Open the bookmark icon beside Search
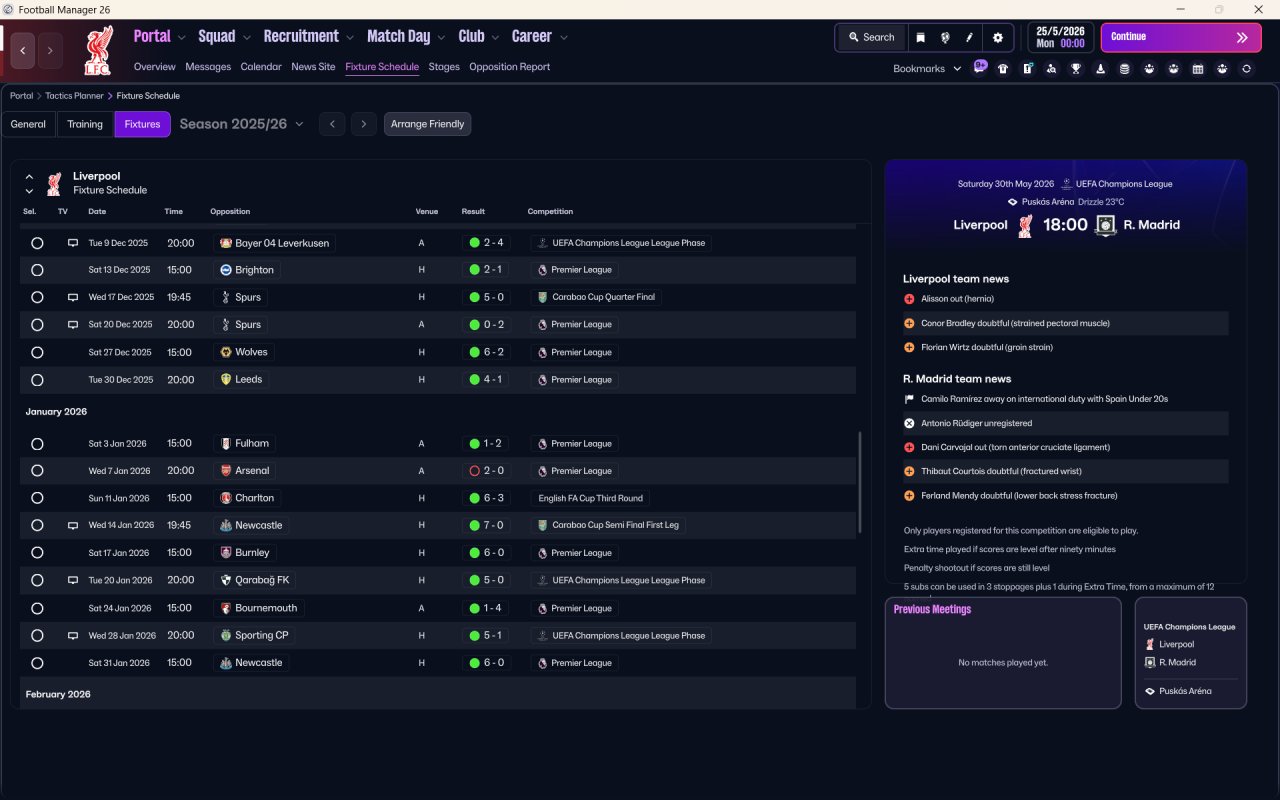 tap(920, 37)
